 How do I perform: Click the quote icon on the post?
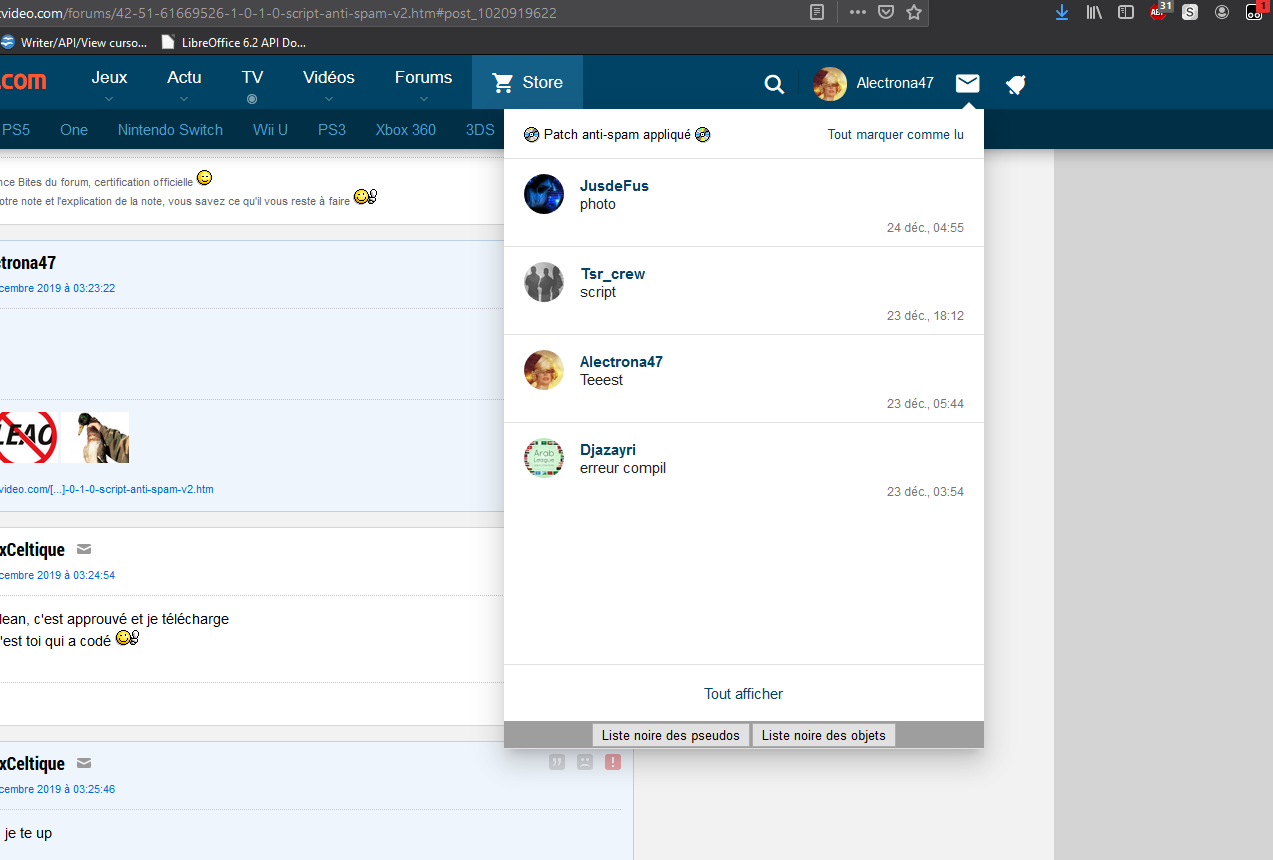(557, 762)
